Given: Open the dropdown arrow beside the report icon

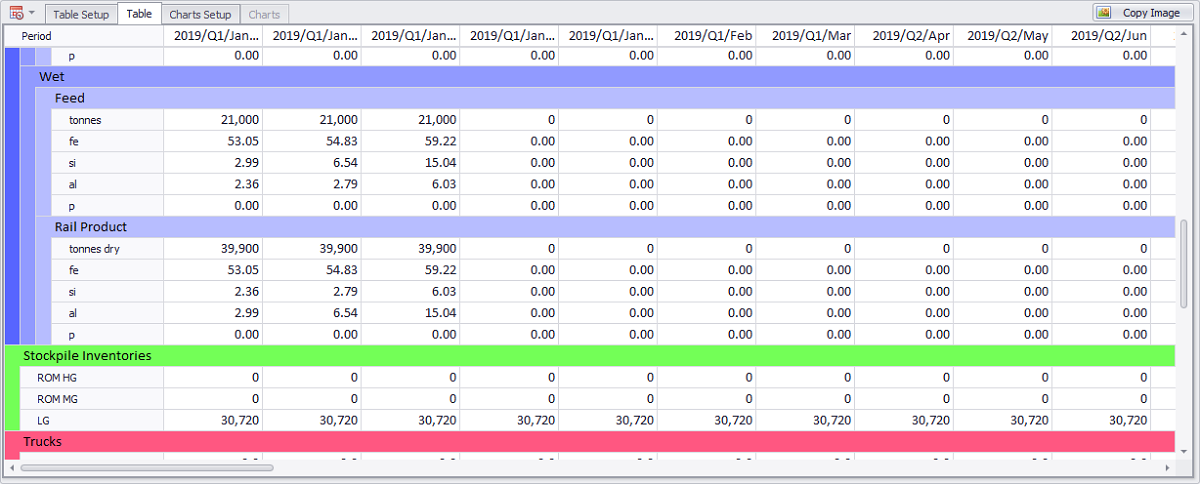Looking at the screenshot, I should (32, 13).
